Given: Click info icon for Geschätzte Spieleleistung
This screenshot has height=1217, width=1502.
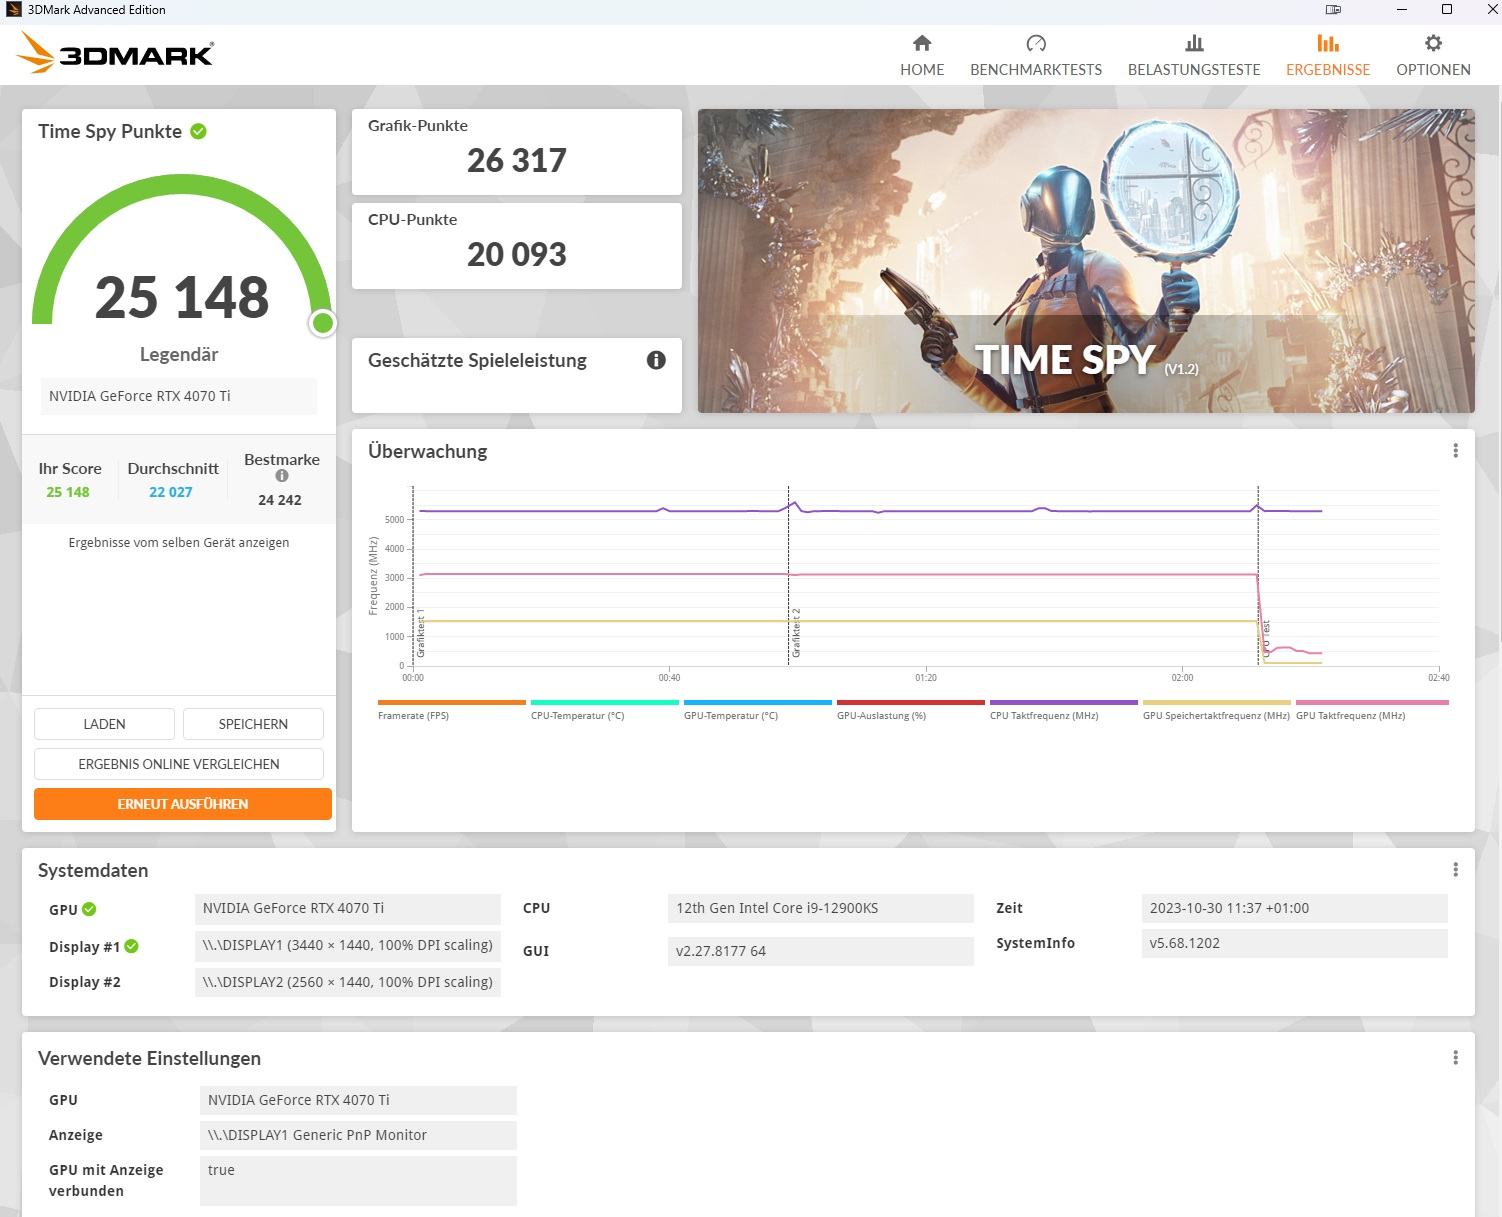Looking at the screenshot, I should [x=656, y=360].
